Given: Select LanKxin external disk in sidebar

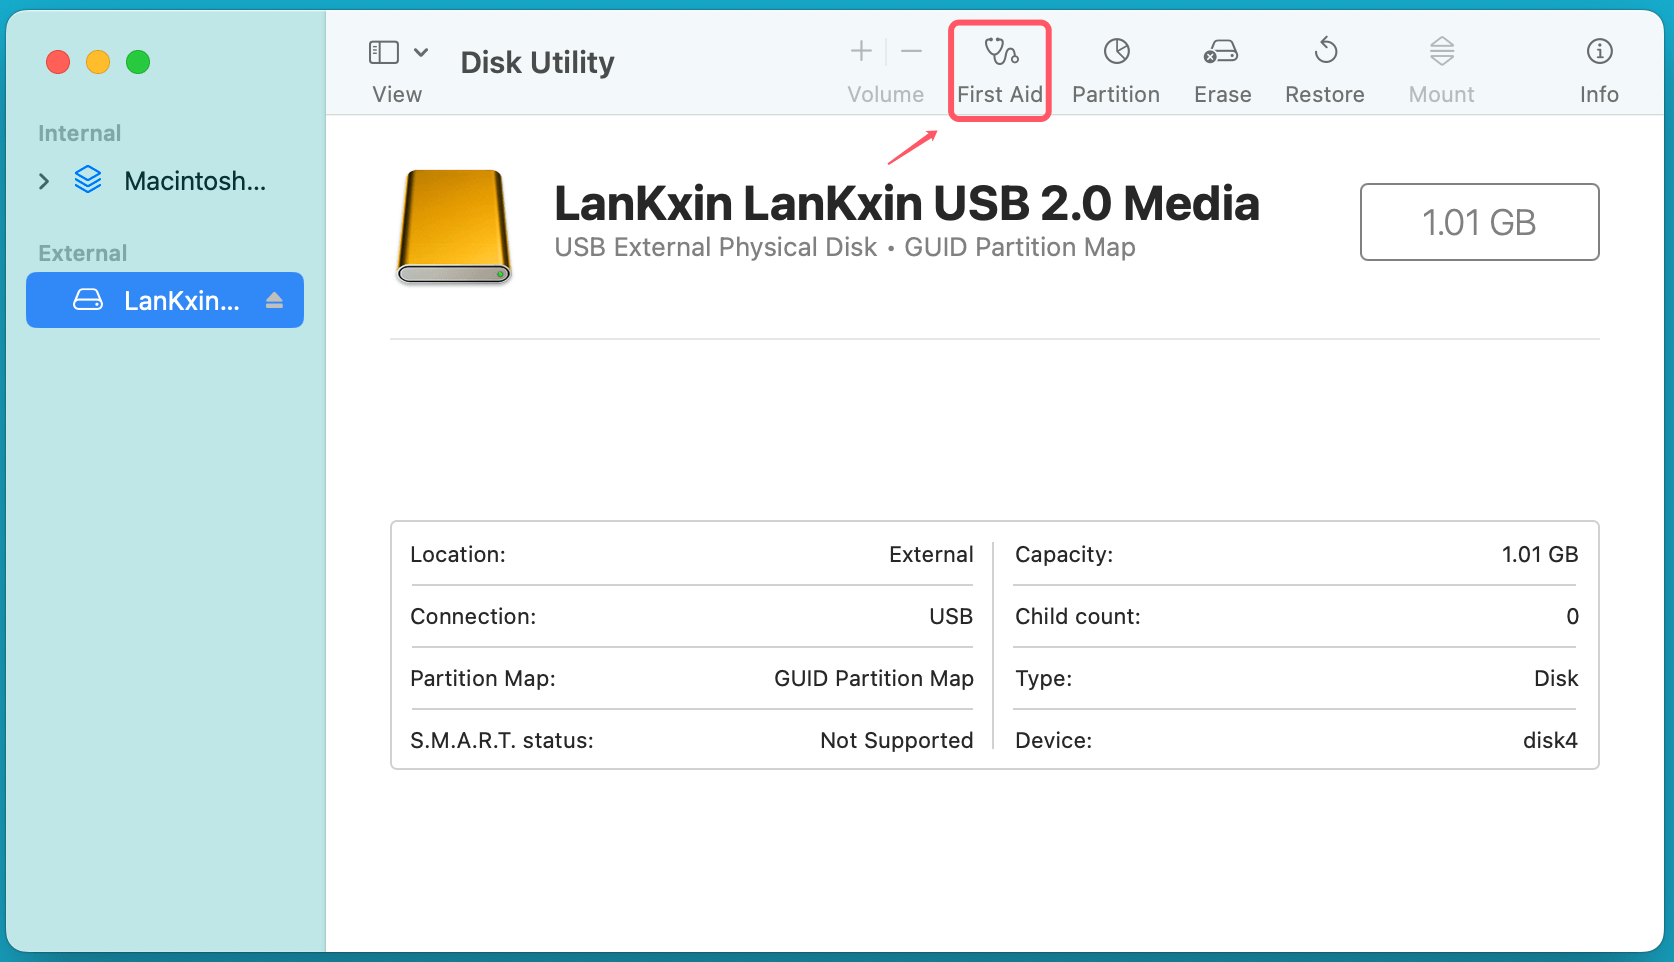Looking at the screenshot, I should (x=180, y=301).
